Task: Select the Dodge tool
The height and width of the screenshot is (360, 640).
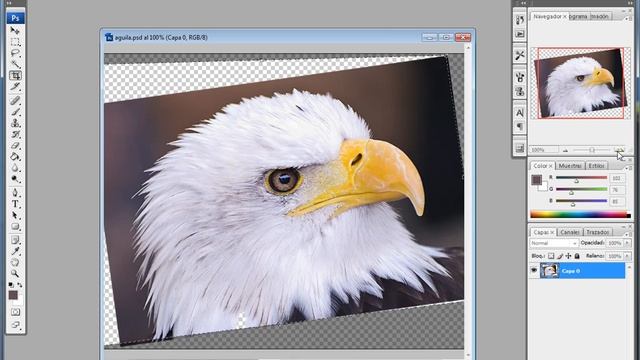Action: point(16,179)
